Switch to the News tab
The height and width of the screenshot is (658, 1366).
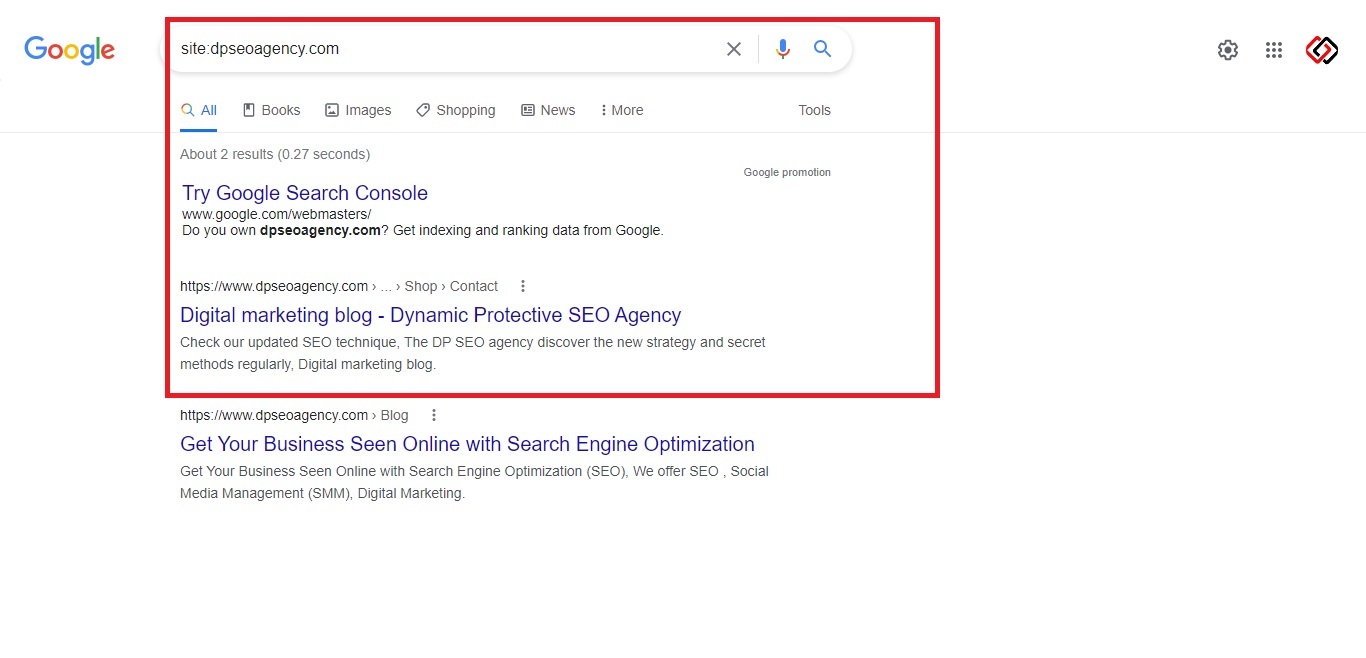click(x=548, y=110)
